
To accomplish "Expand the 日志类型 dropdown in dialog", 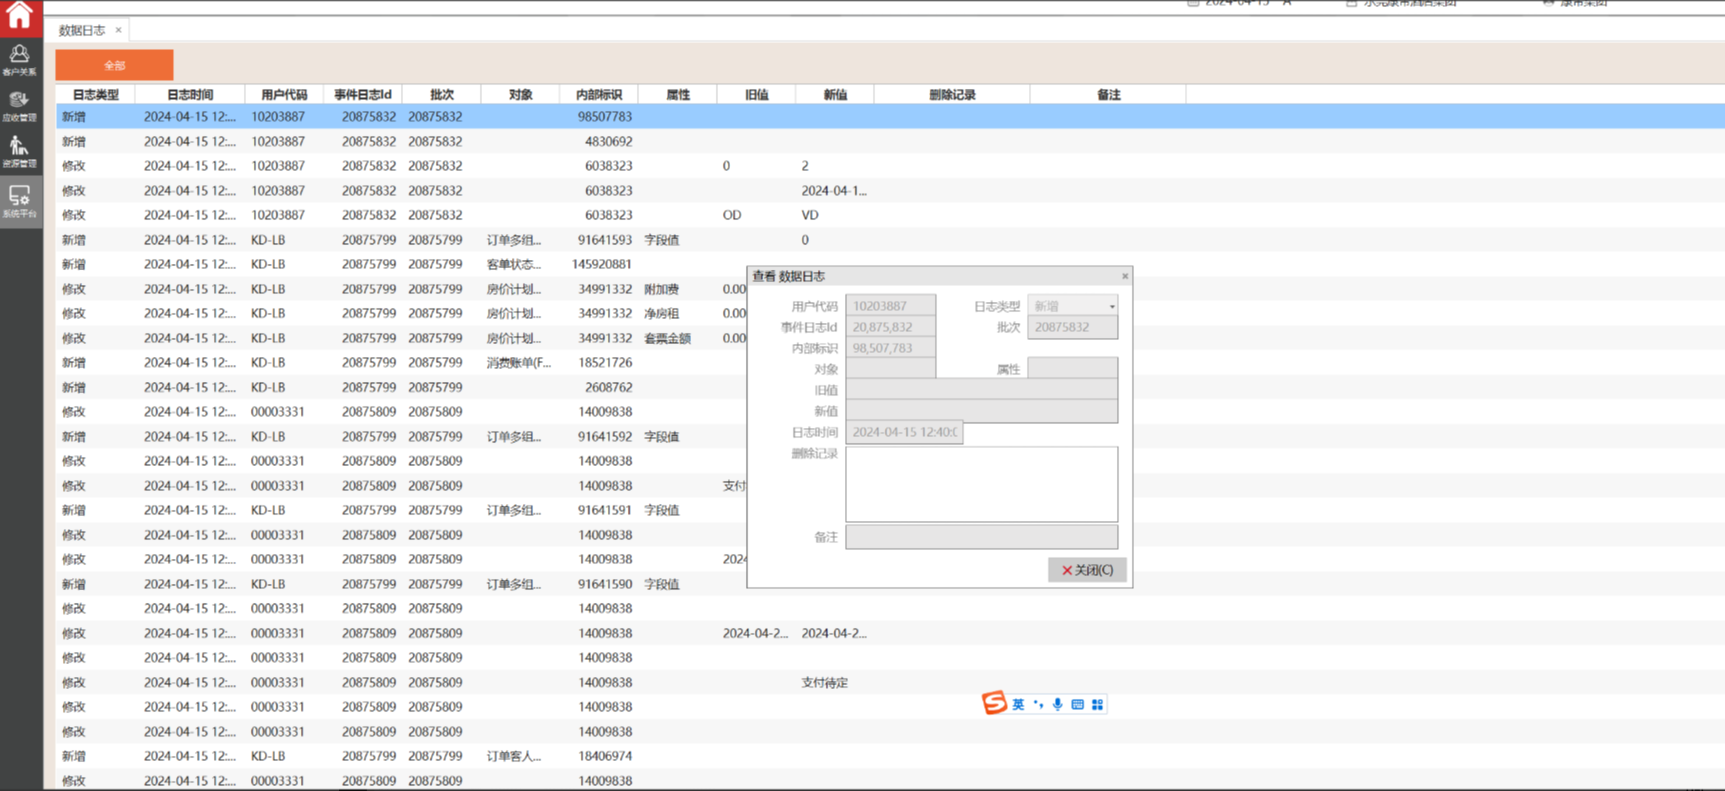I will coord(1111,307).
